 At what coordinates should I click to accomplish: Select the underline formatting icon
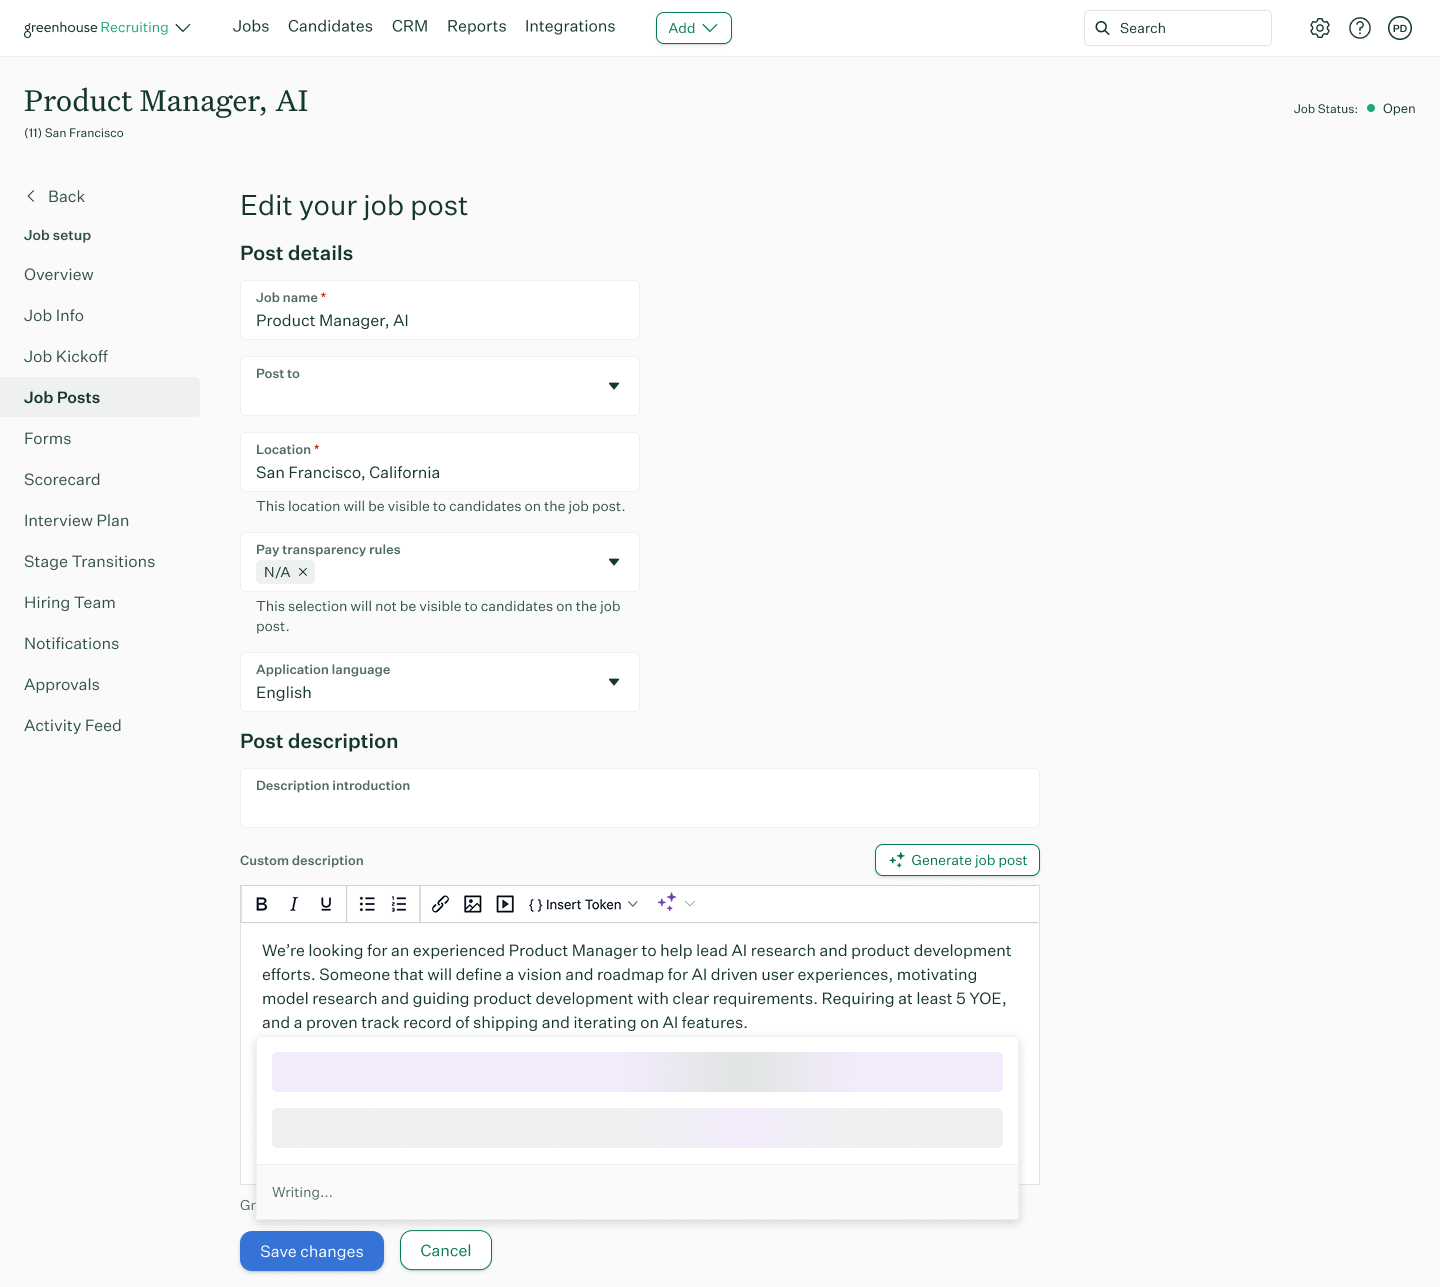point(325,903)
